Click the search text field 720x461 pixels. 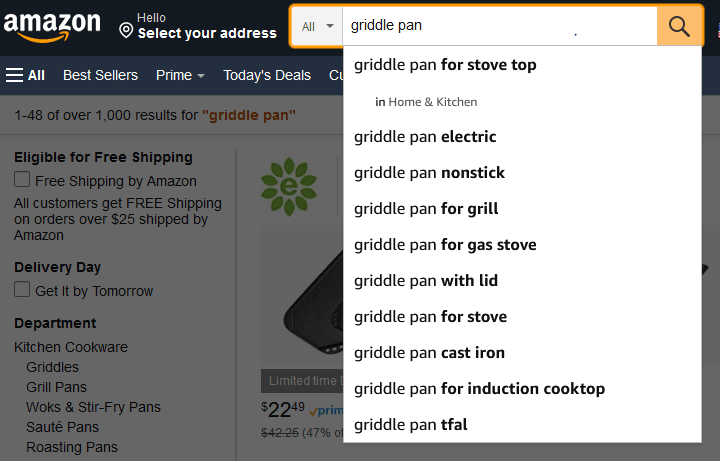(500, 26)
